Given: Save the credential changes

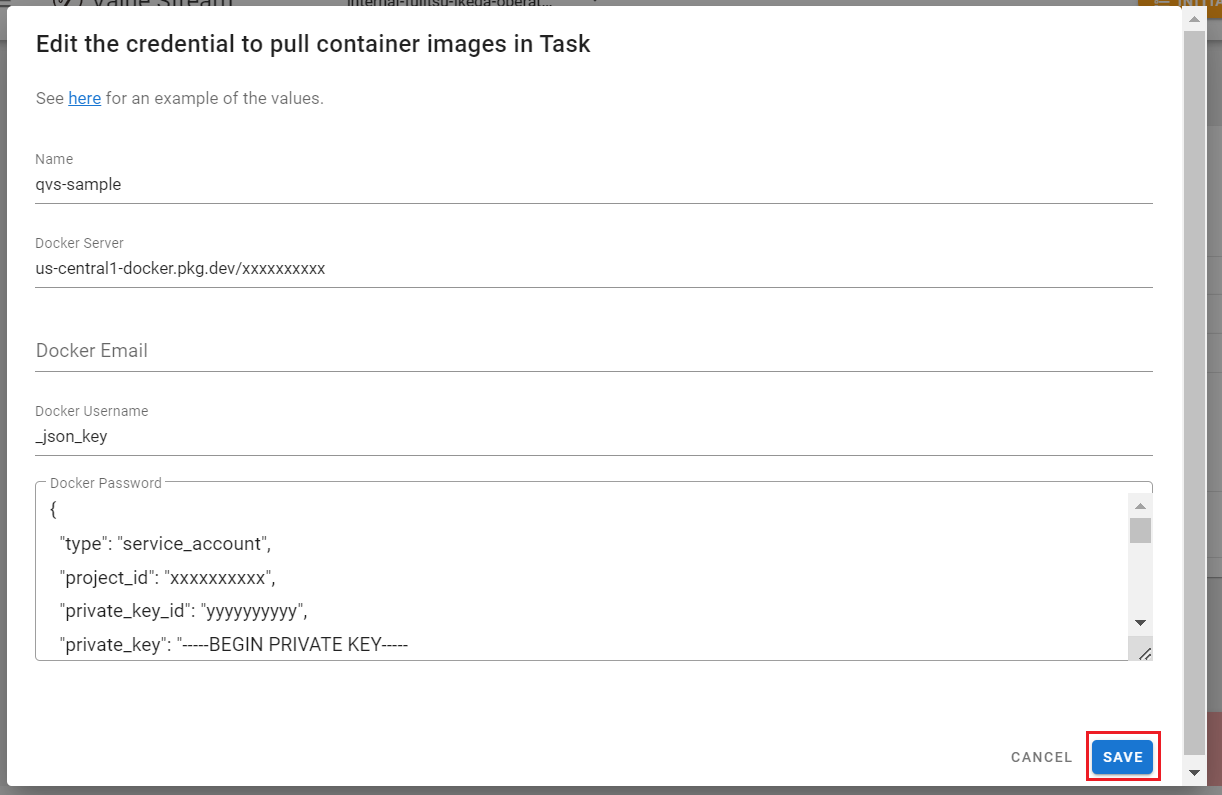Looking at the screenshot, I should click(1122, 757).
